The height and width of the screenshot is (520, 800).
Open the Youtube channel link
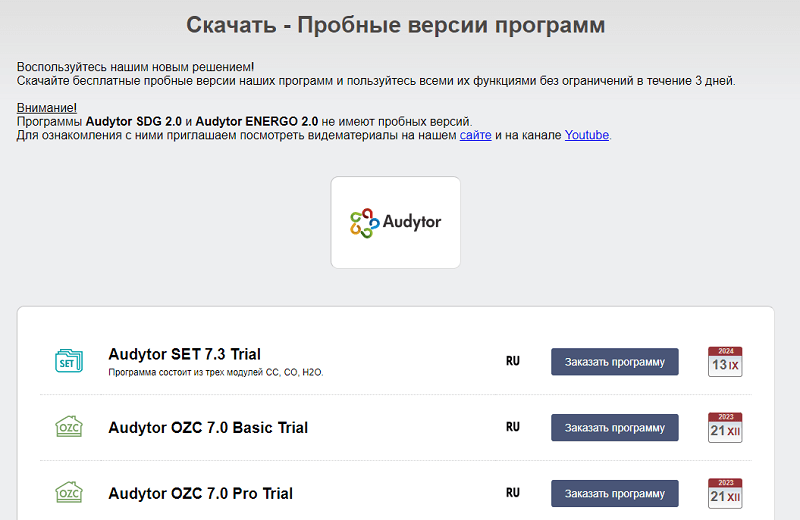point(587,135)
